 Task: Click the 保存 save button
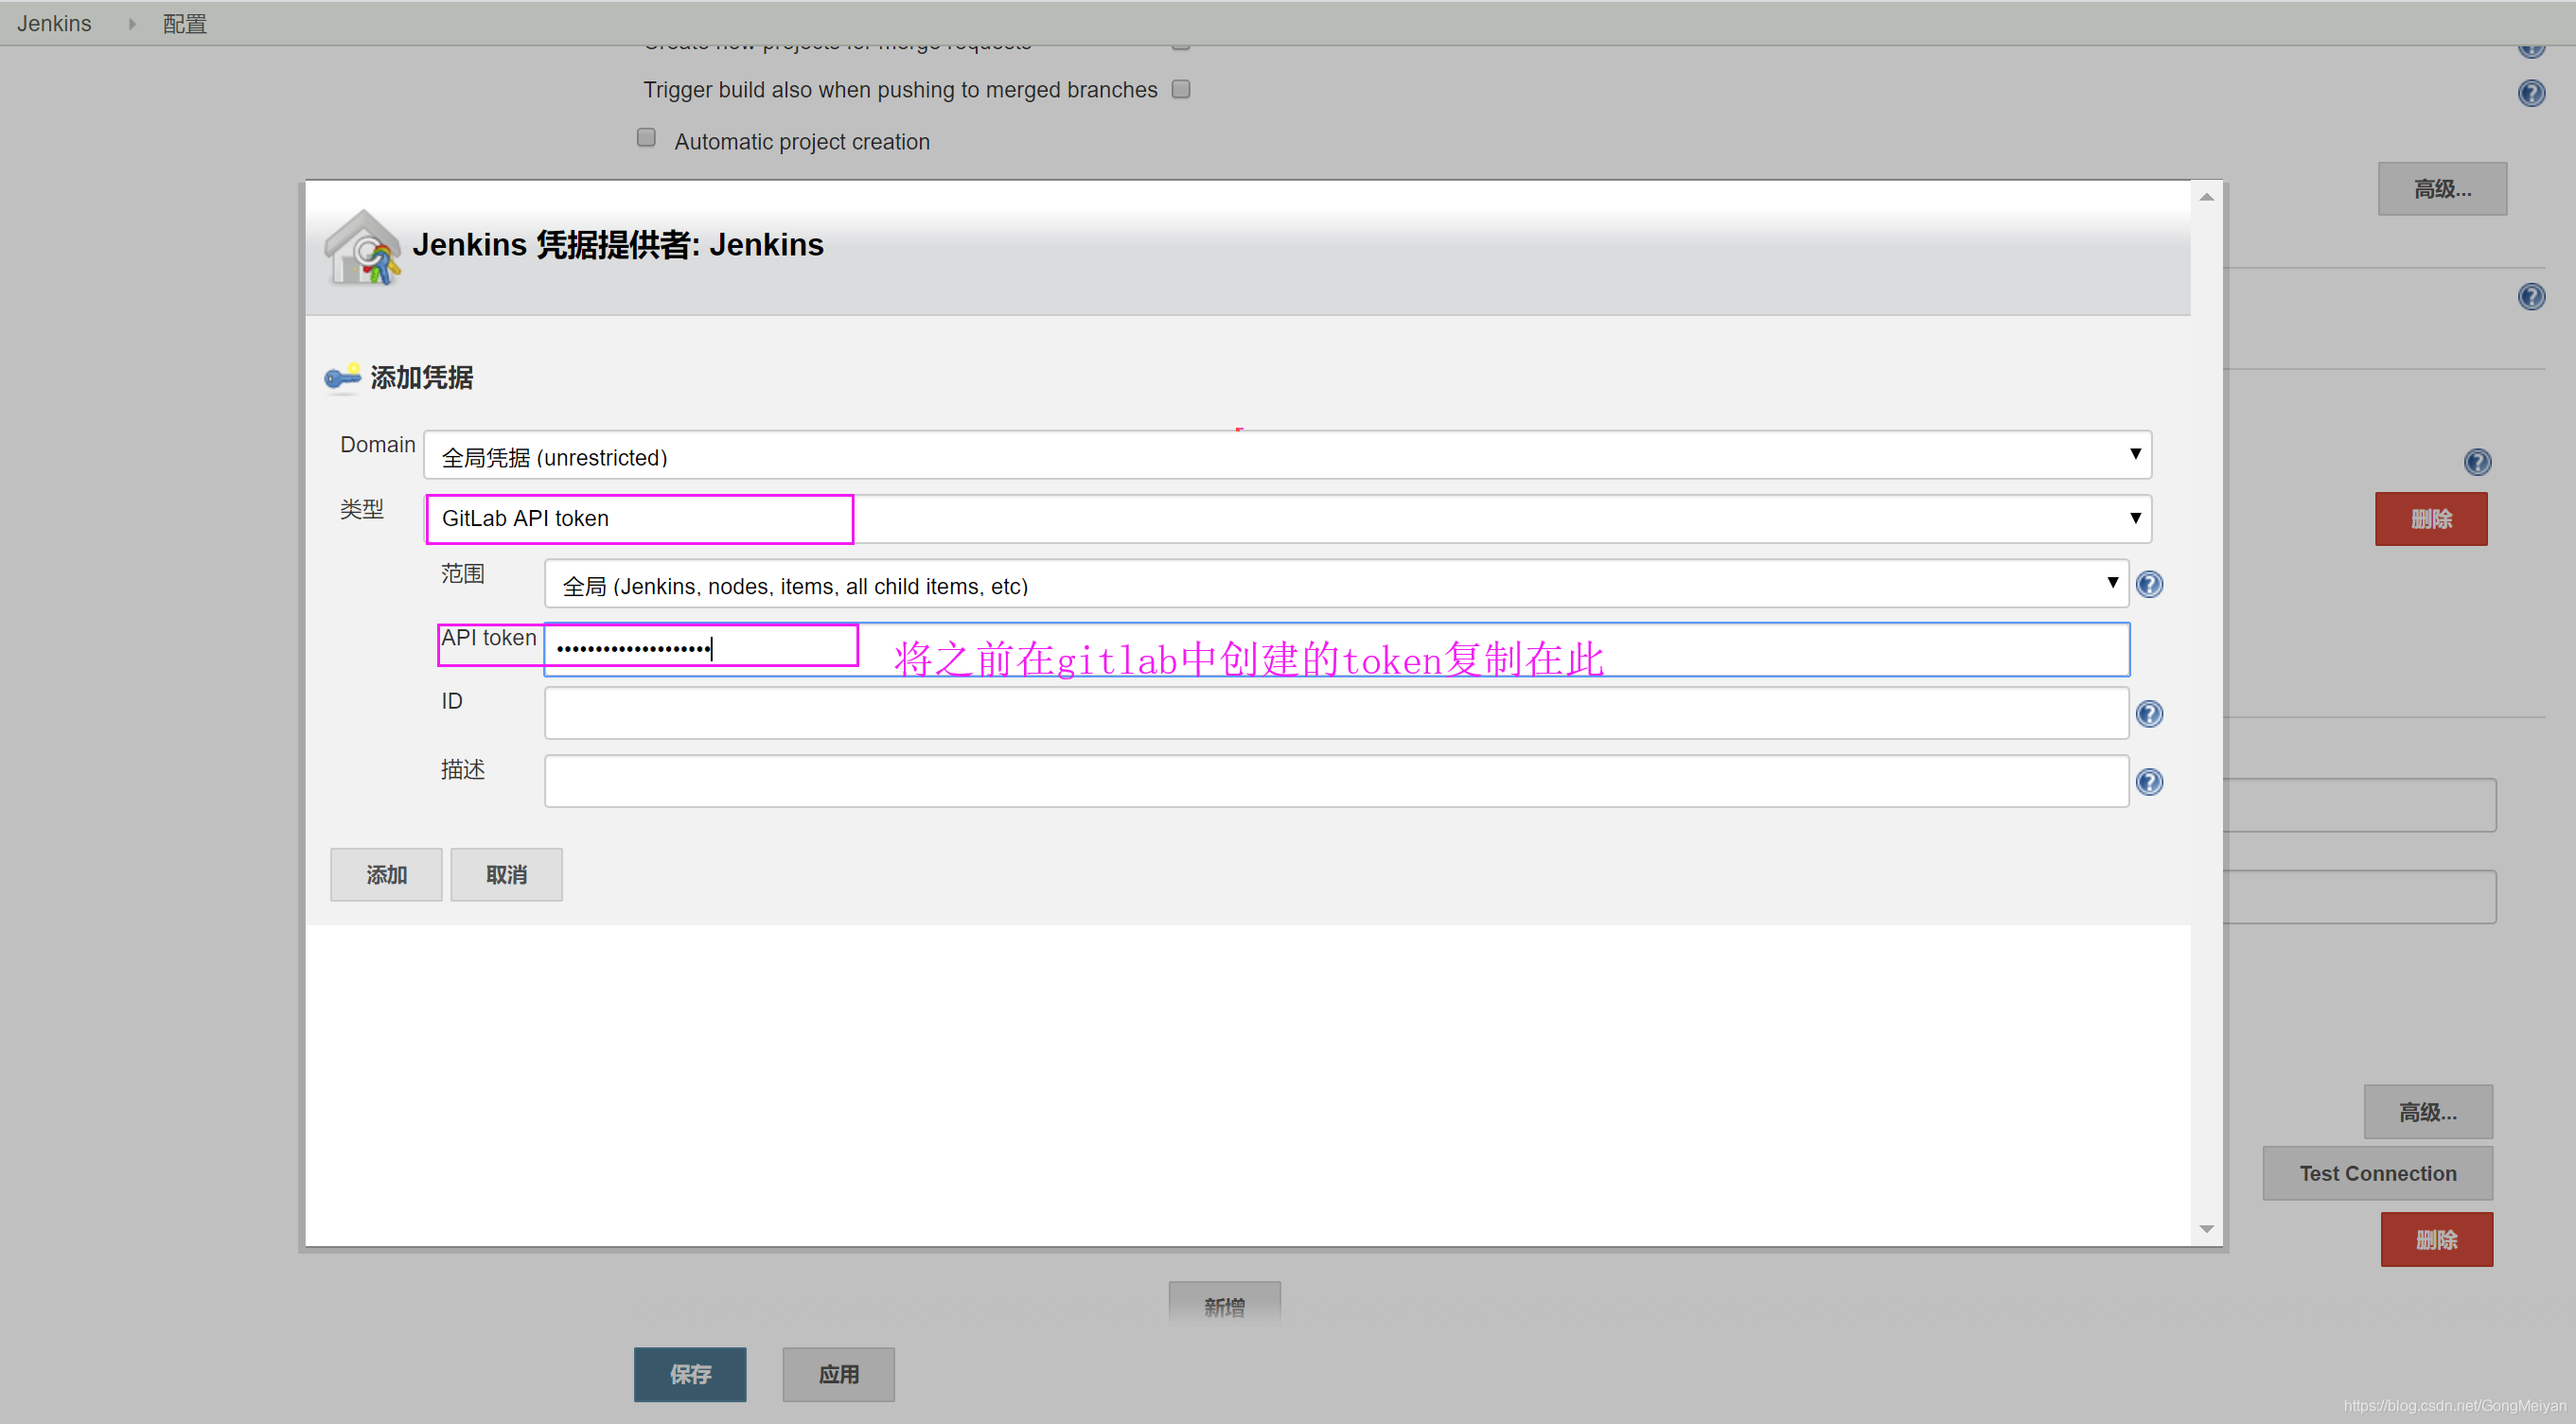coord(689,1374)
